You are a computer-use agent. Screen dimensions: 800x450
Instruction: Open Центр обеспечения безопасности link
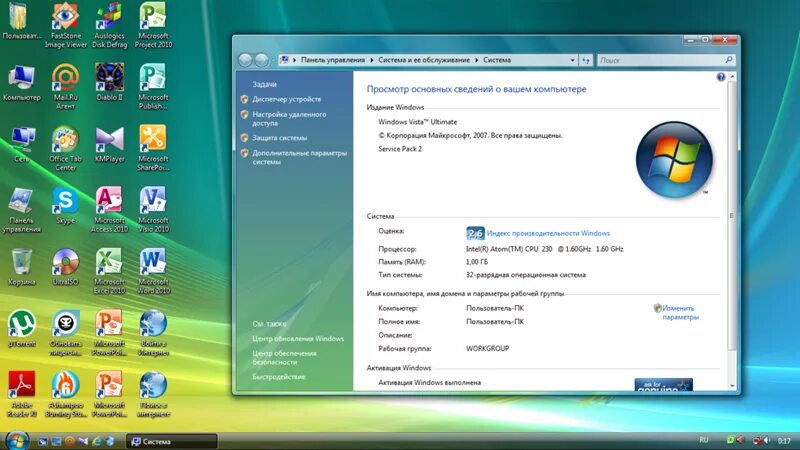[284, 357]
